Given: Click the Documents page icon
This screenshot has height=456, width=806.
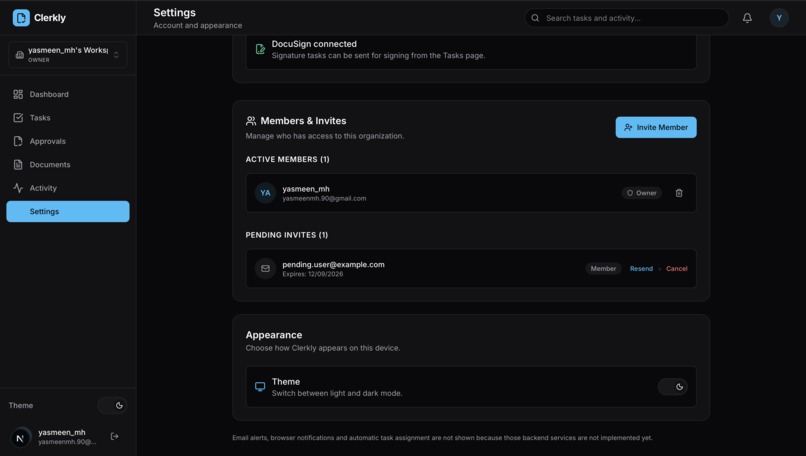Looking at the screenshot, I should (x=18, y=165).
